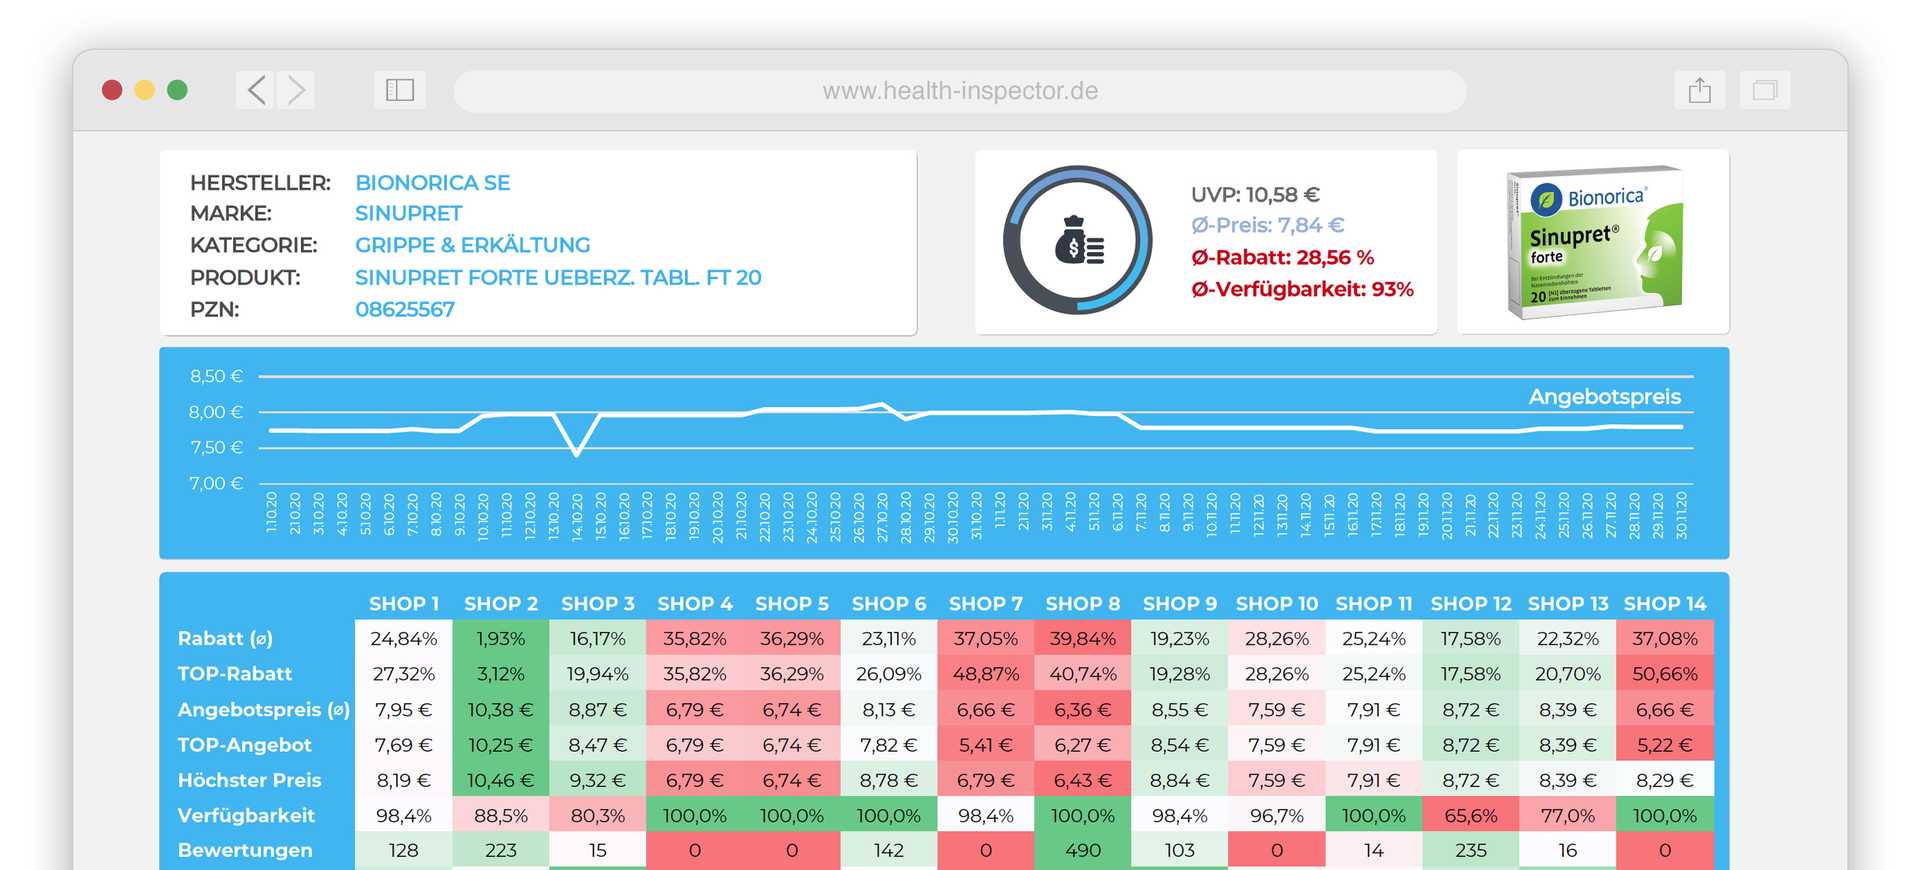Click the 8,50 € axis label
The width and height of the screenshot is (1920, 870).
[x=216, y=376]
